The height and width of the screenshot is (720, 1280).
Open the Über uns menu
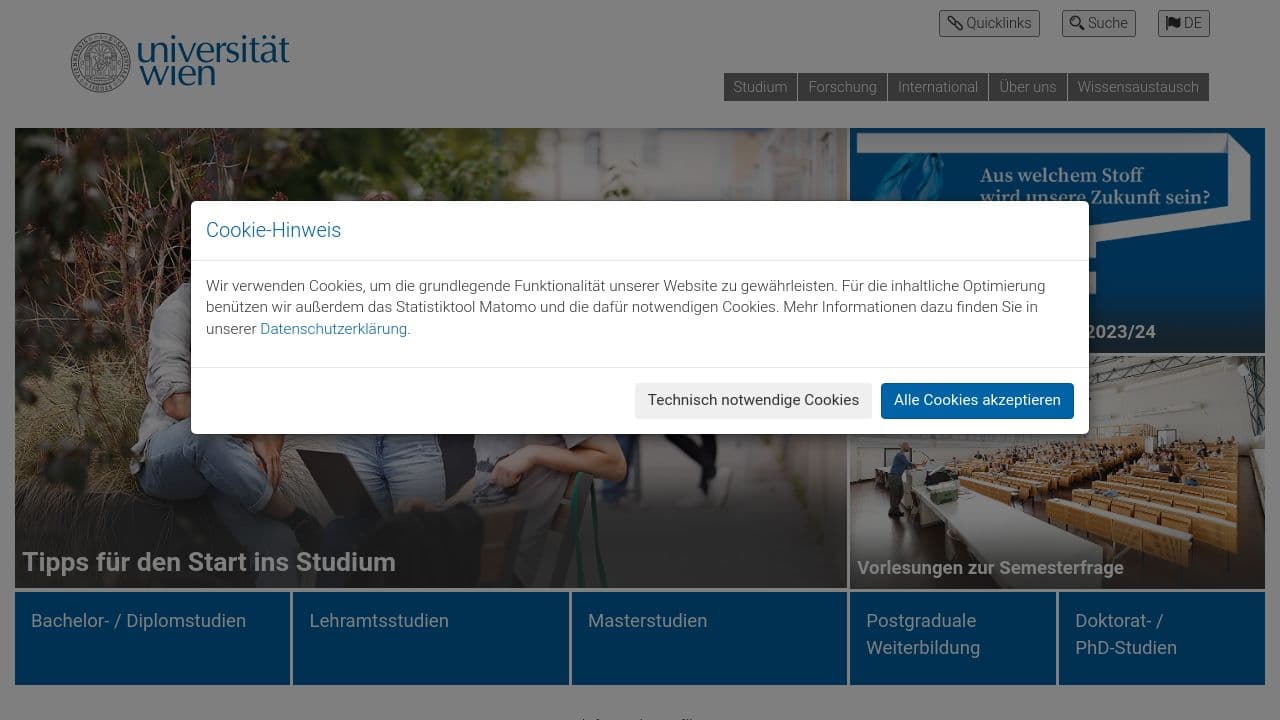click(1028, 87)
